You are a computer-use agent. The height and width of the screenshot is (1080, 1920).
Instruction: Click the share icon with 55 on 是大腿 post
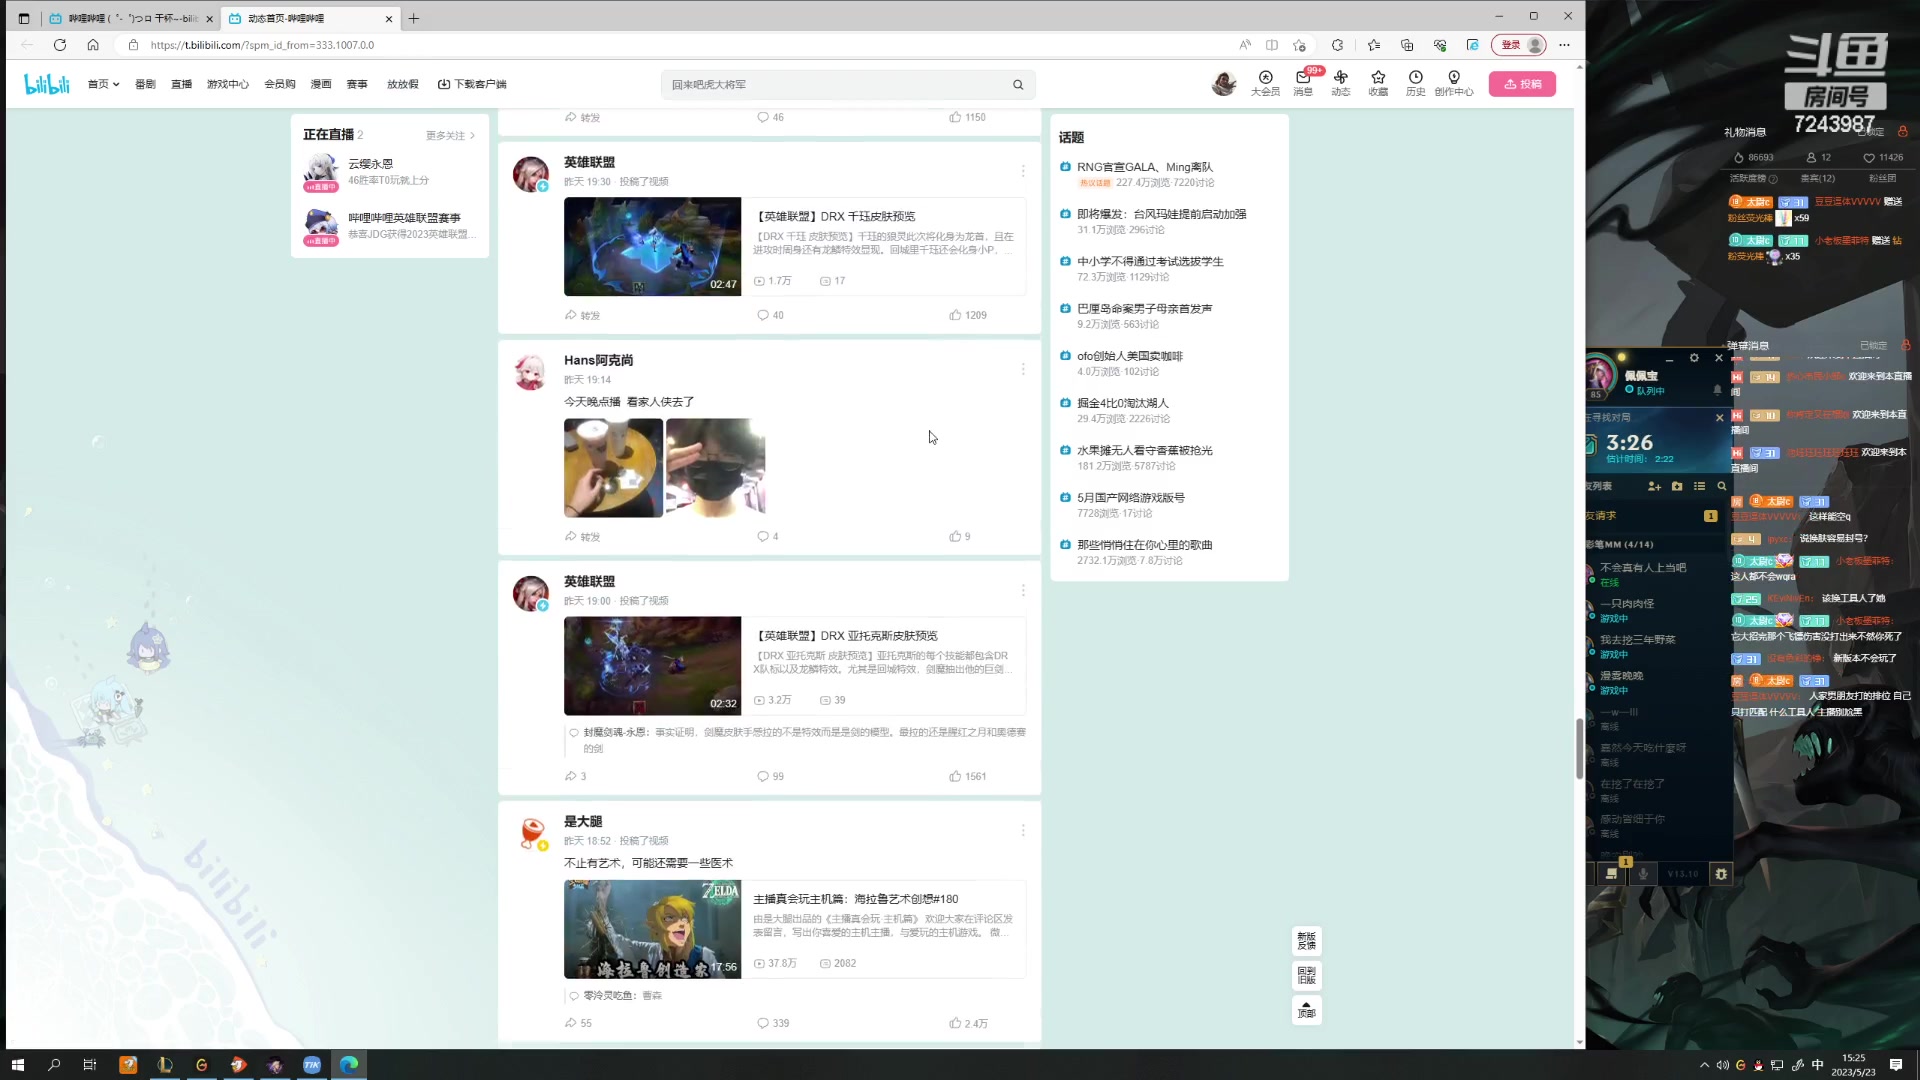[x=578, y=1023]
